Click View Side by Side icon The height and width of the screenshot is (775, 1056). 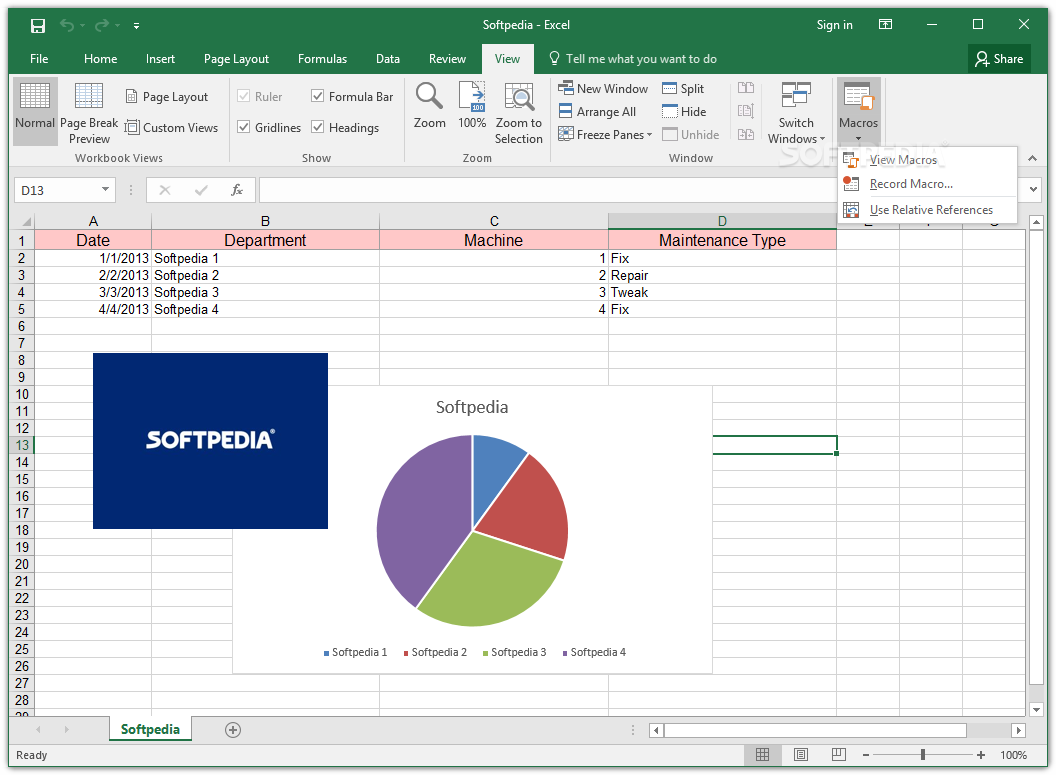[746, 88]
